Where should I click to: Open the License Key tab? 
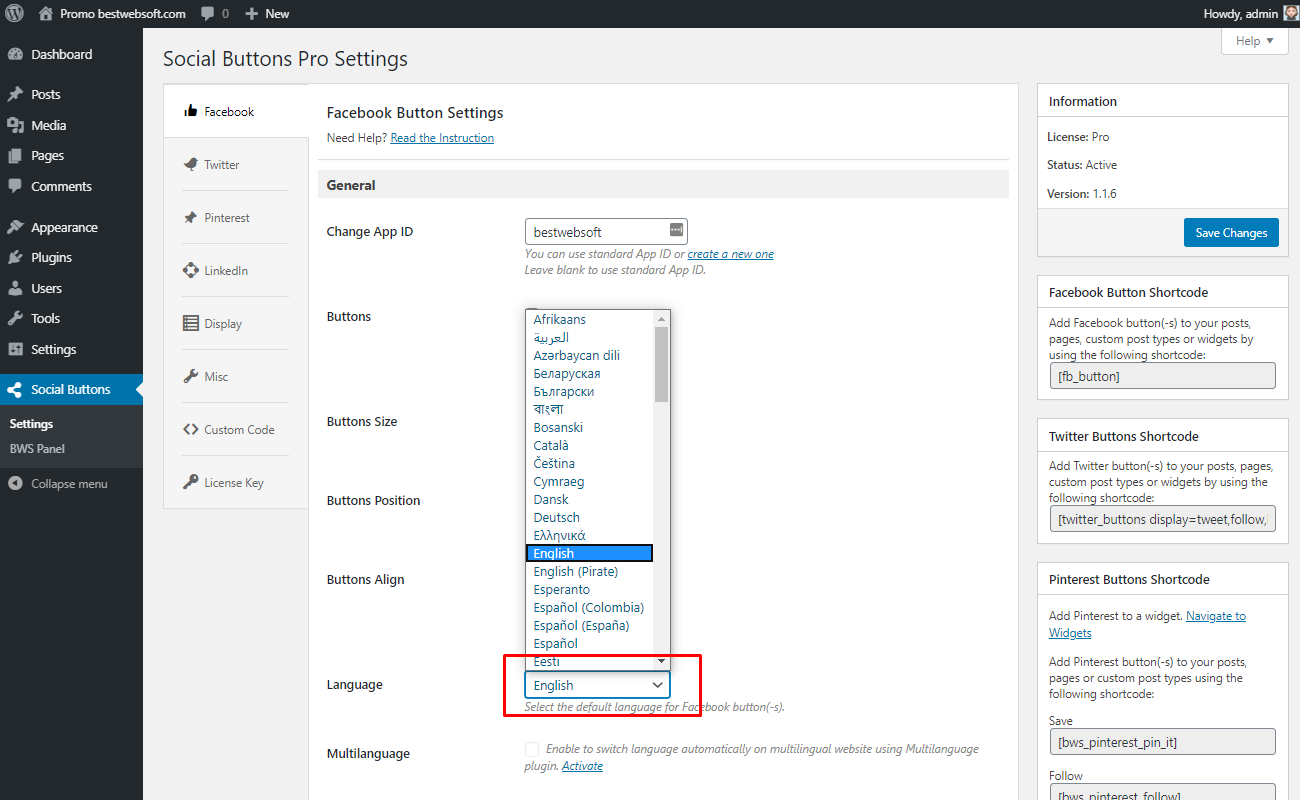click(x=236, y=483)
